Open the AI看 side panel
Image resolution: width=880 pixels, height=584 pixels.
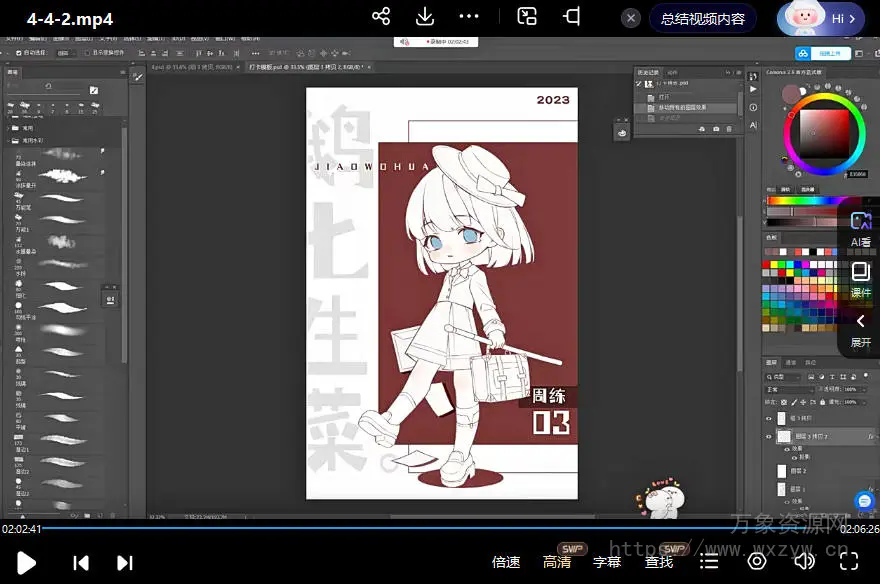coord(860,229)
